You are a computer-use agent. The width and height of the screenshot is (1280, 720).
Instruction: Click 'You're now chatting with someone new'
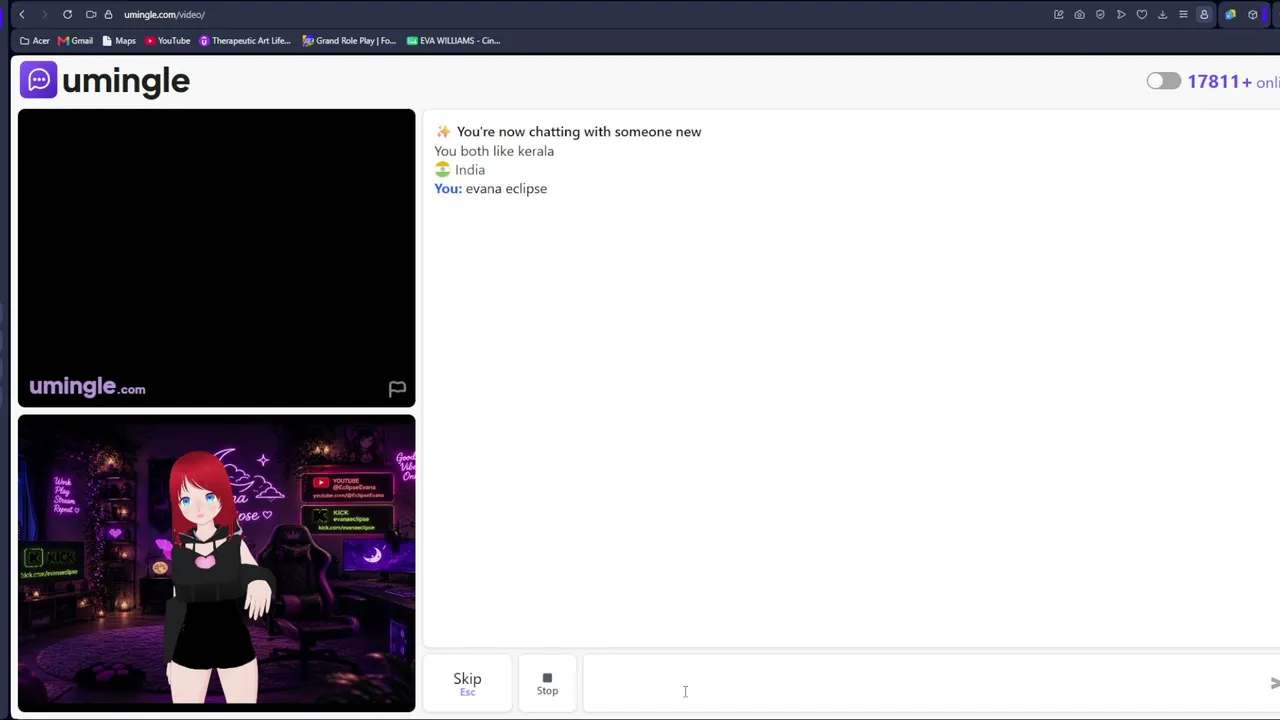[579, 132]
